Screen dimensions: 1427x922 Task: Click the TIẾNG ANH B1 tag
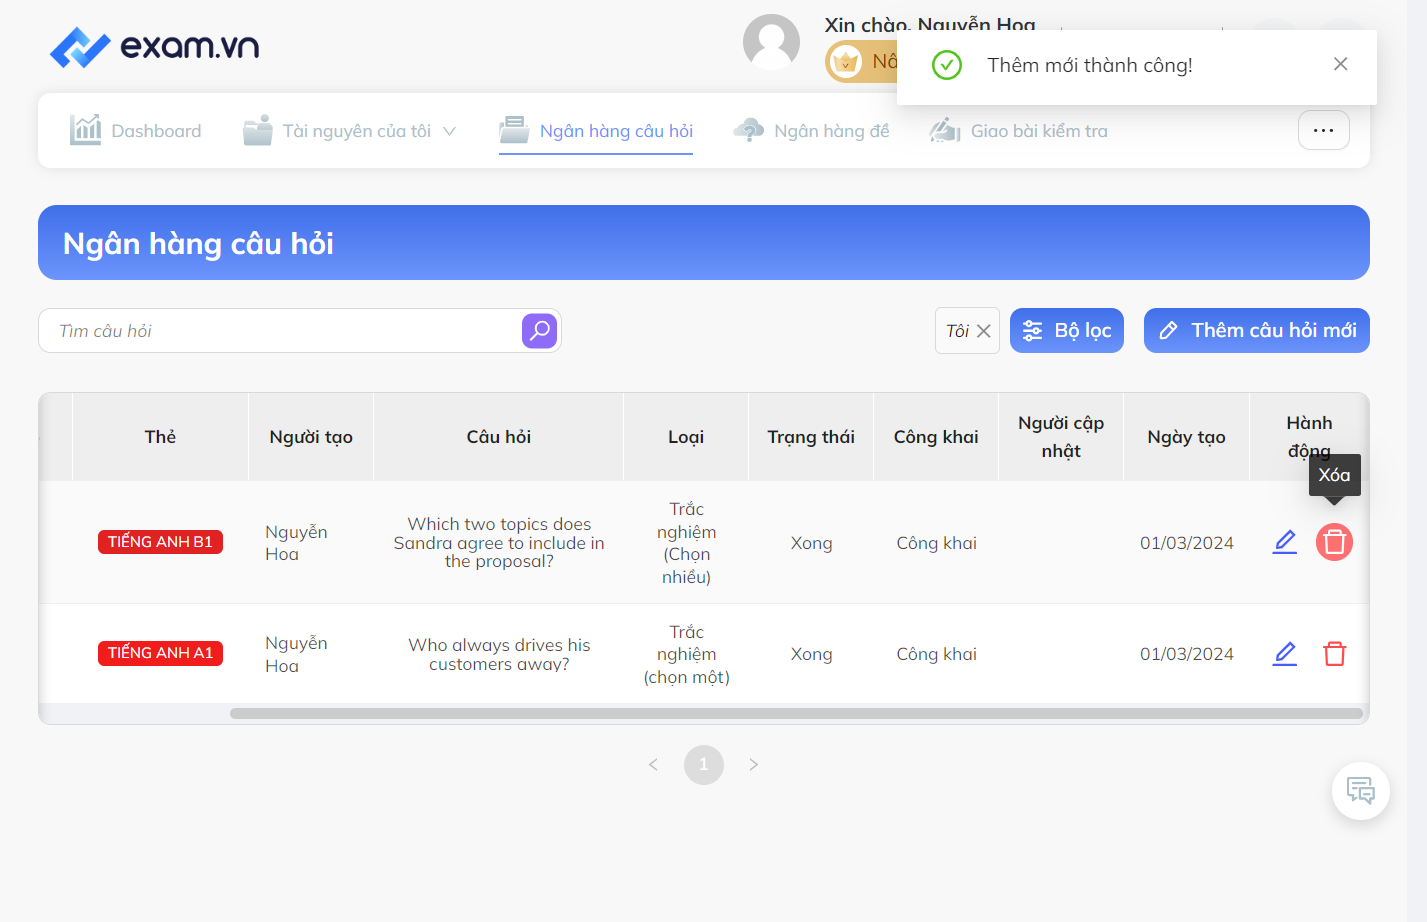160,542
